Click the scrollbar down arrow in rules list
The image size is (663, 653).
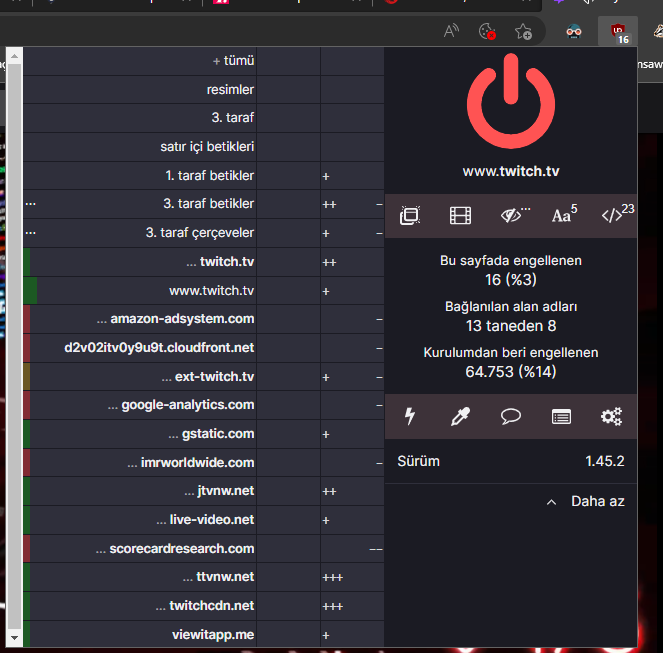(14, 637)
